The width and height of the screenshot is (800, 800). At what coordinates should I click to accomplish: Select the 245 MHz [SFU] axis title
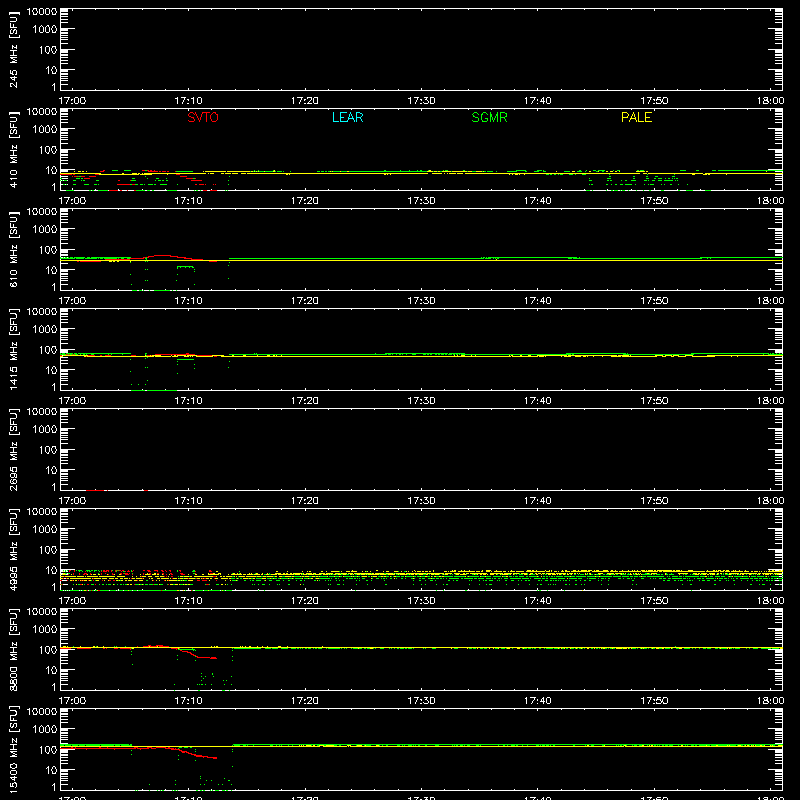(x=14, y=49)
